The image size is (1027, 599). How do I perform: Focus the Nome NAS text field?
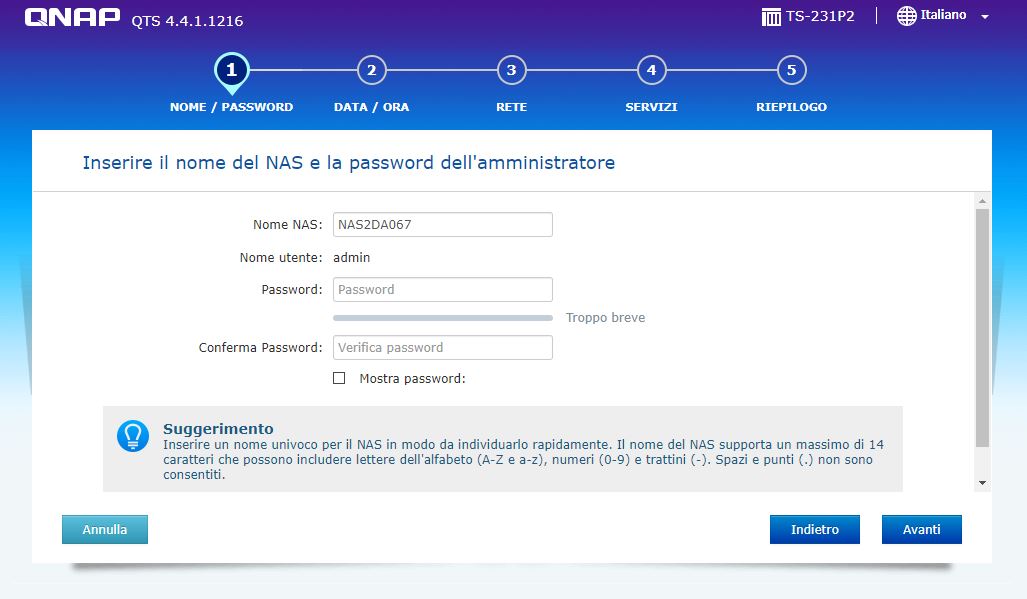[442, 224]
